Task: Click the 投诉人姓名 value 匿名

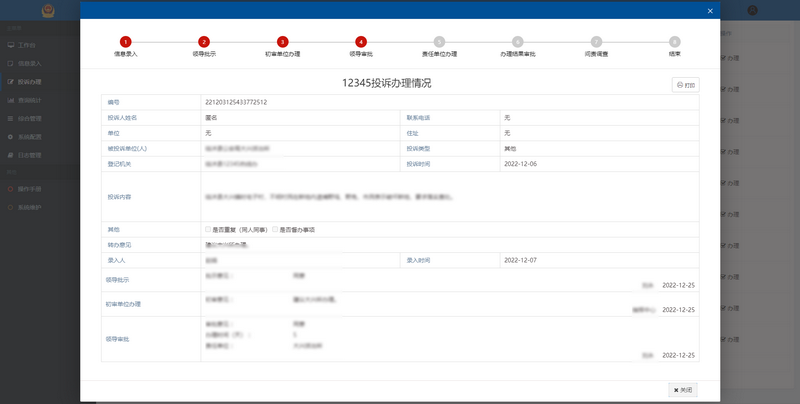Action: pos(211,118)
